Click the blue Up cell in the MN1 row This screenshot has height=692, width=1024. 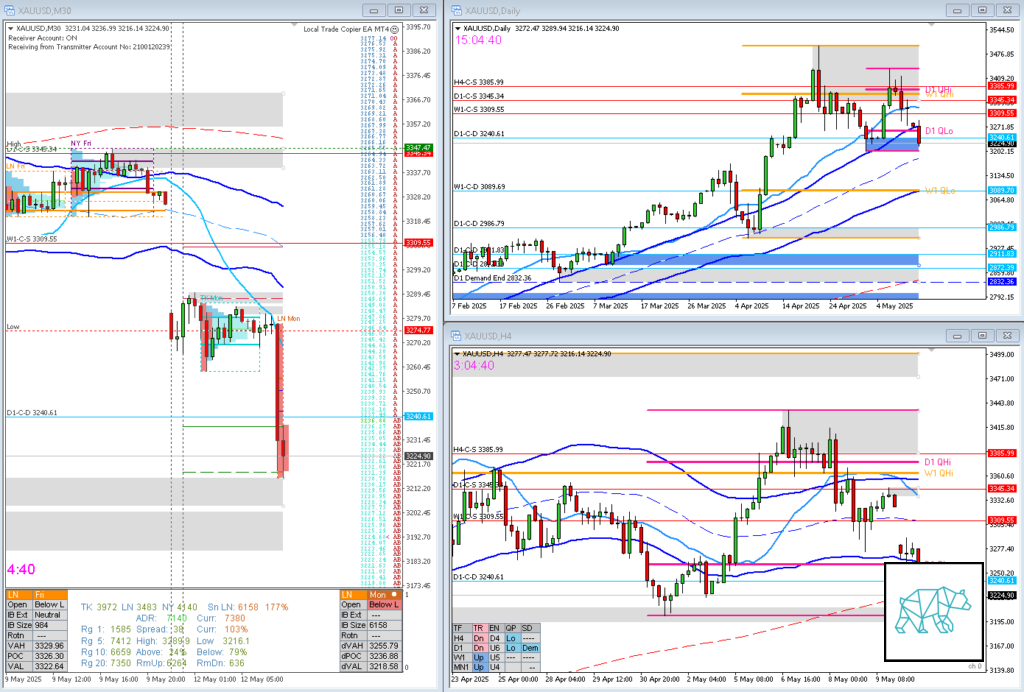tap(479, 667)
